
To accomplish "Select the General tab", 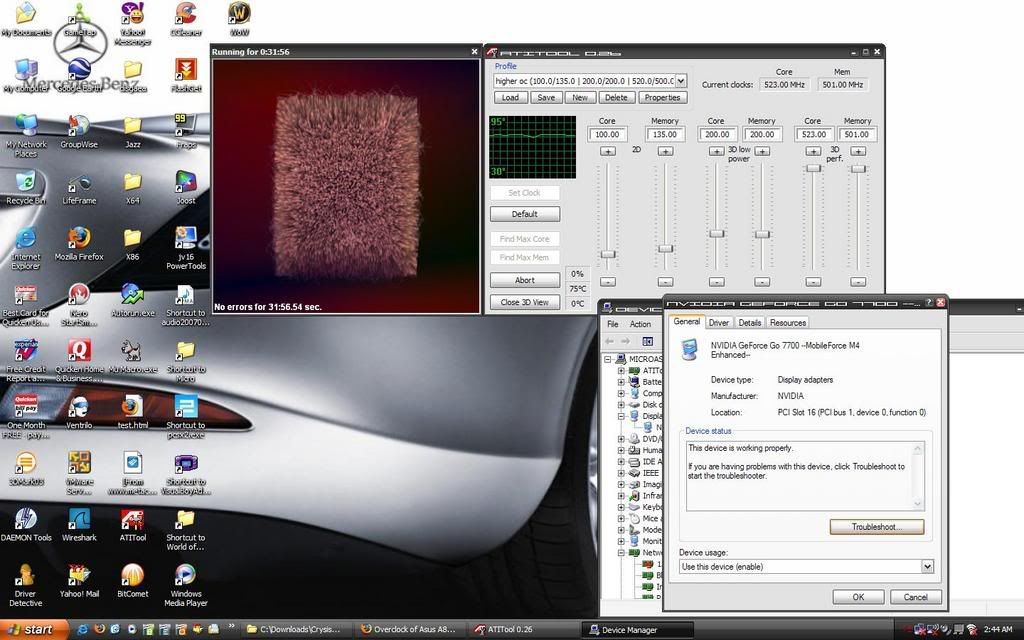I will click(686, 321).
